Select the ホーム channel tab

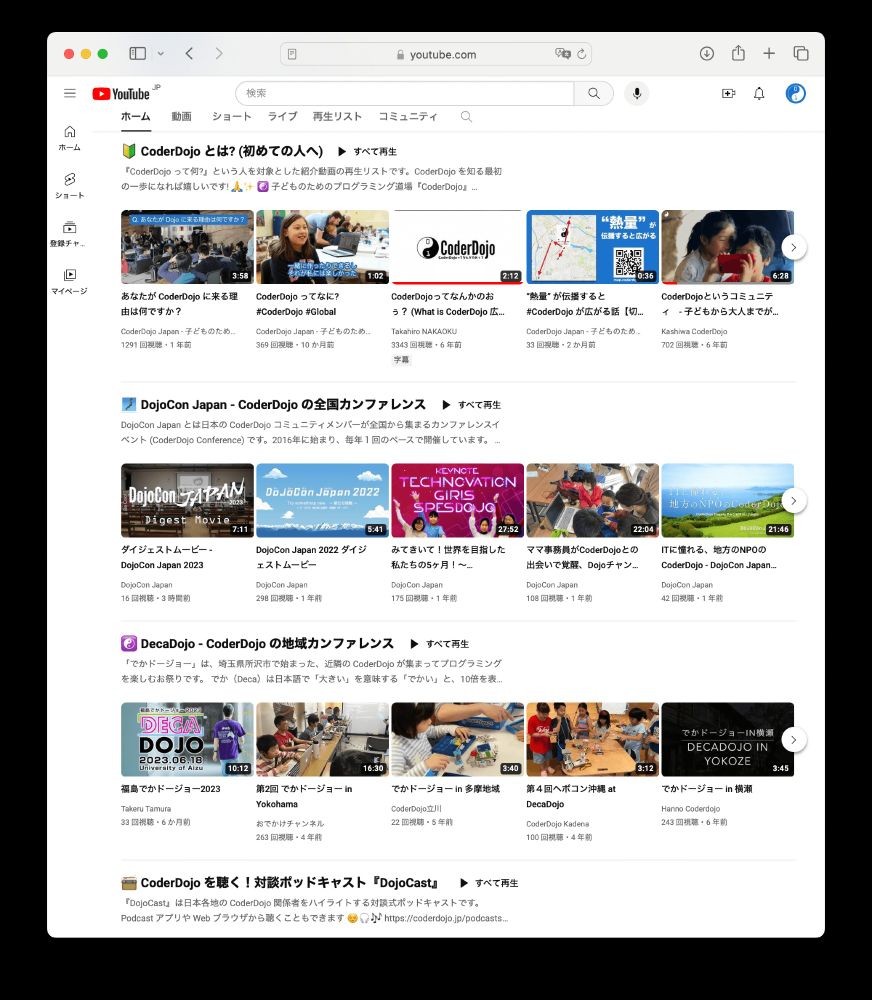pos(136,116)
